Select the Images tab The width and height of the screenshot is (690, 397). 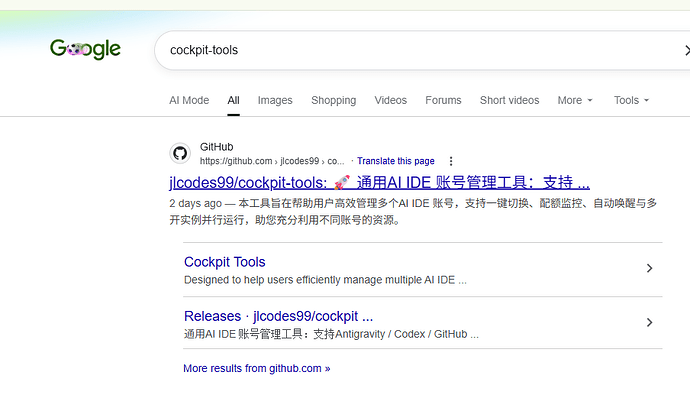(x=275, y=100)
